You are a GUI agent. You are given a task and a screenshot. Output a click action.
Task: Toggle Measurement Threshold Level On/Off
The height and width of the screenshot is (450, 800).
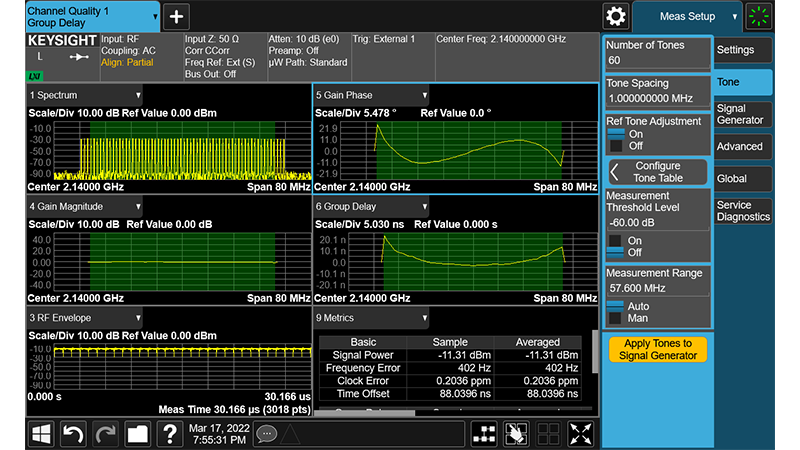pyautogui.click(x=616, y=247)
